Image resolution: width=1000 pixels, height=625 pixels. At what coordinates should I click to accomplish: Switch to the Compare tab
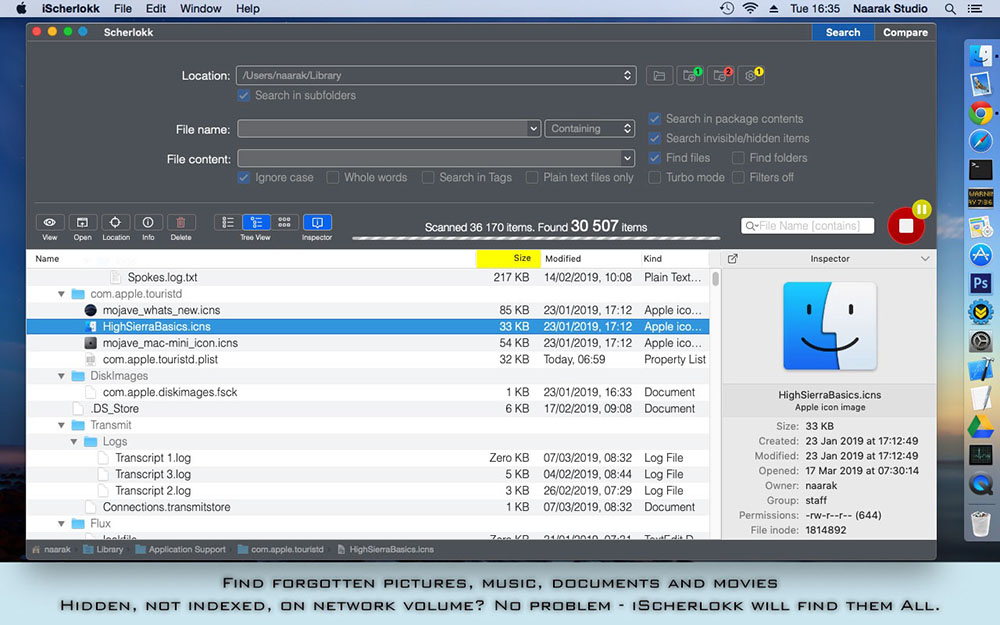(x=905, y=33)
